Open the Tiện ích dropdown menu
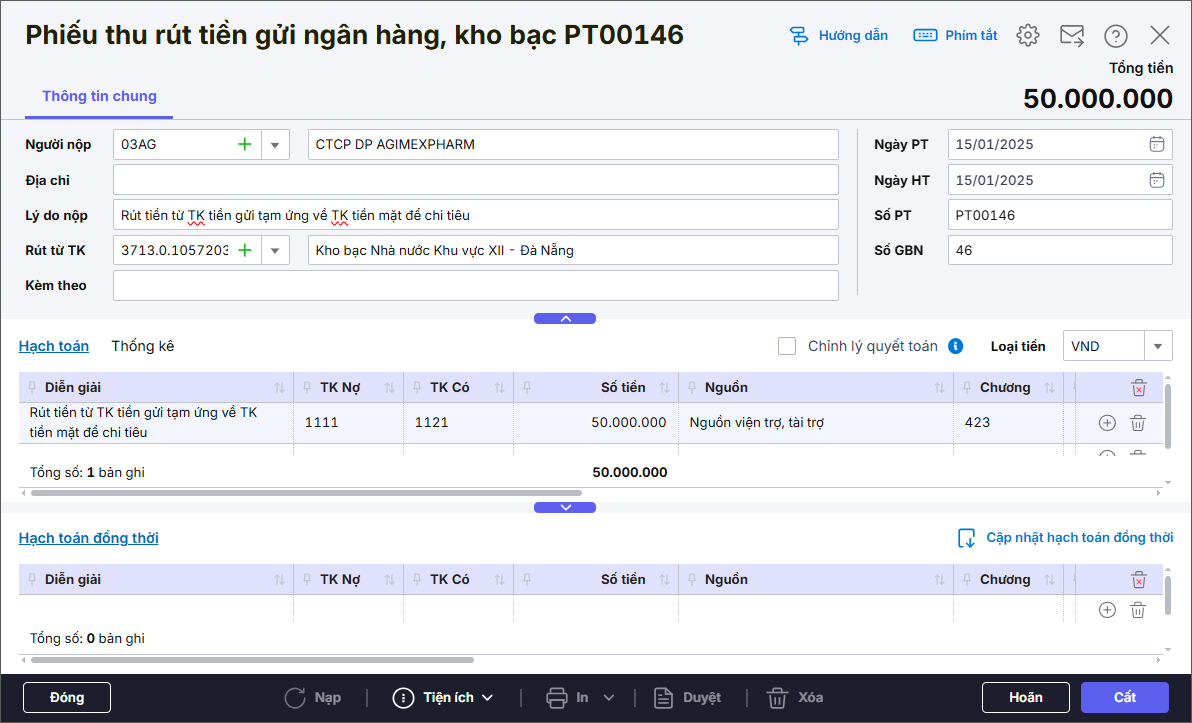This screenshot has height=723, width=1192. 443,698
